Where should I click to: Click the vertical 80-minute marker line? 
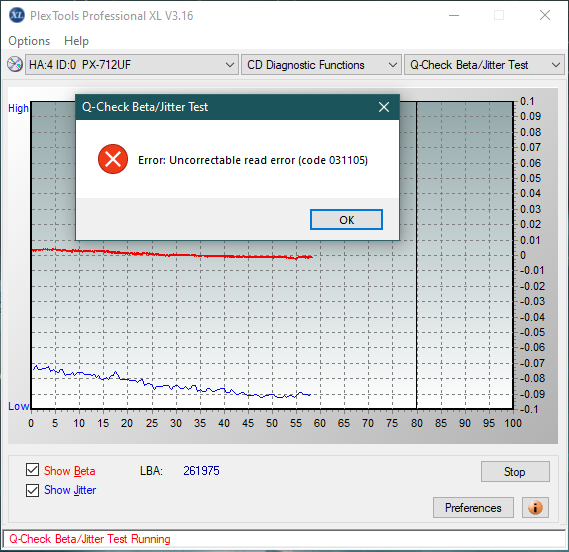(x=417, y=255)
